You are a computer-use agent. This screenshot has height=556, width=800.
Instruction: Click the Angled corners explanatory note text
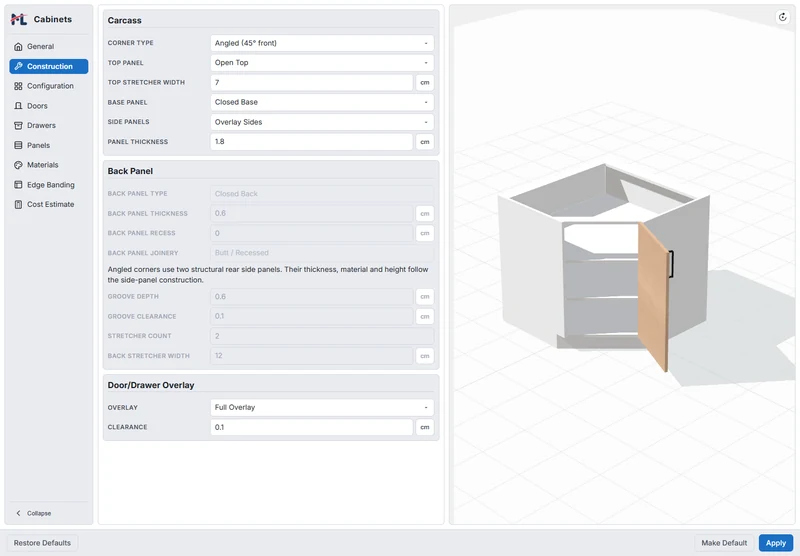[268, 274]
